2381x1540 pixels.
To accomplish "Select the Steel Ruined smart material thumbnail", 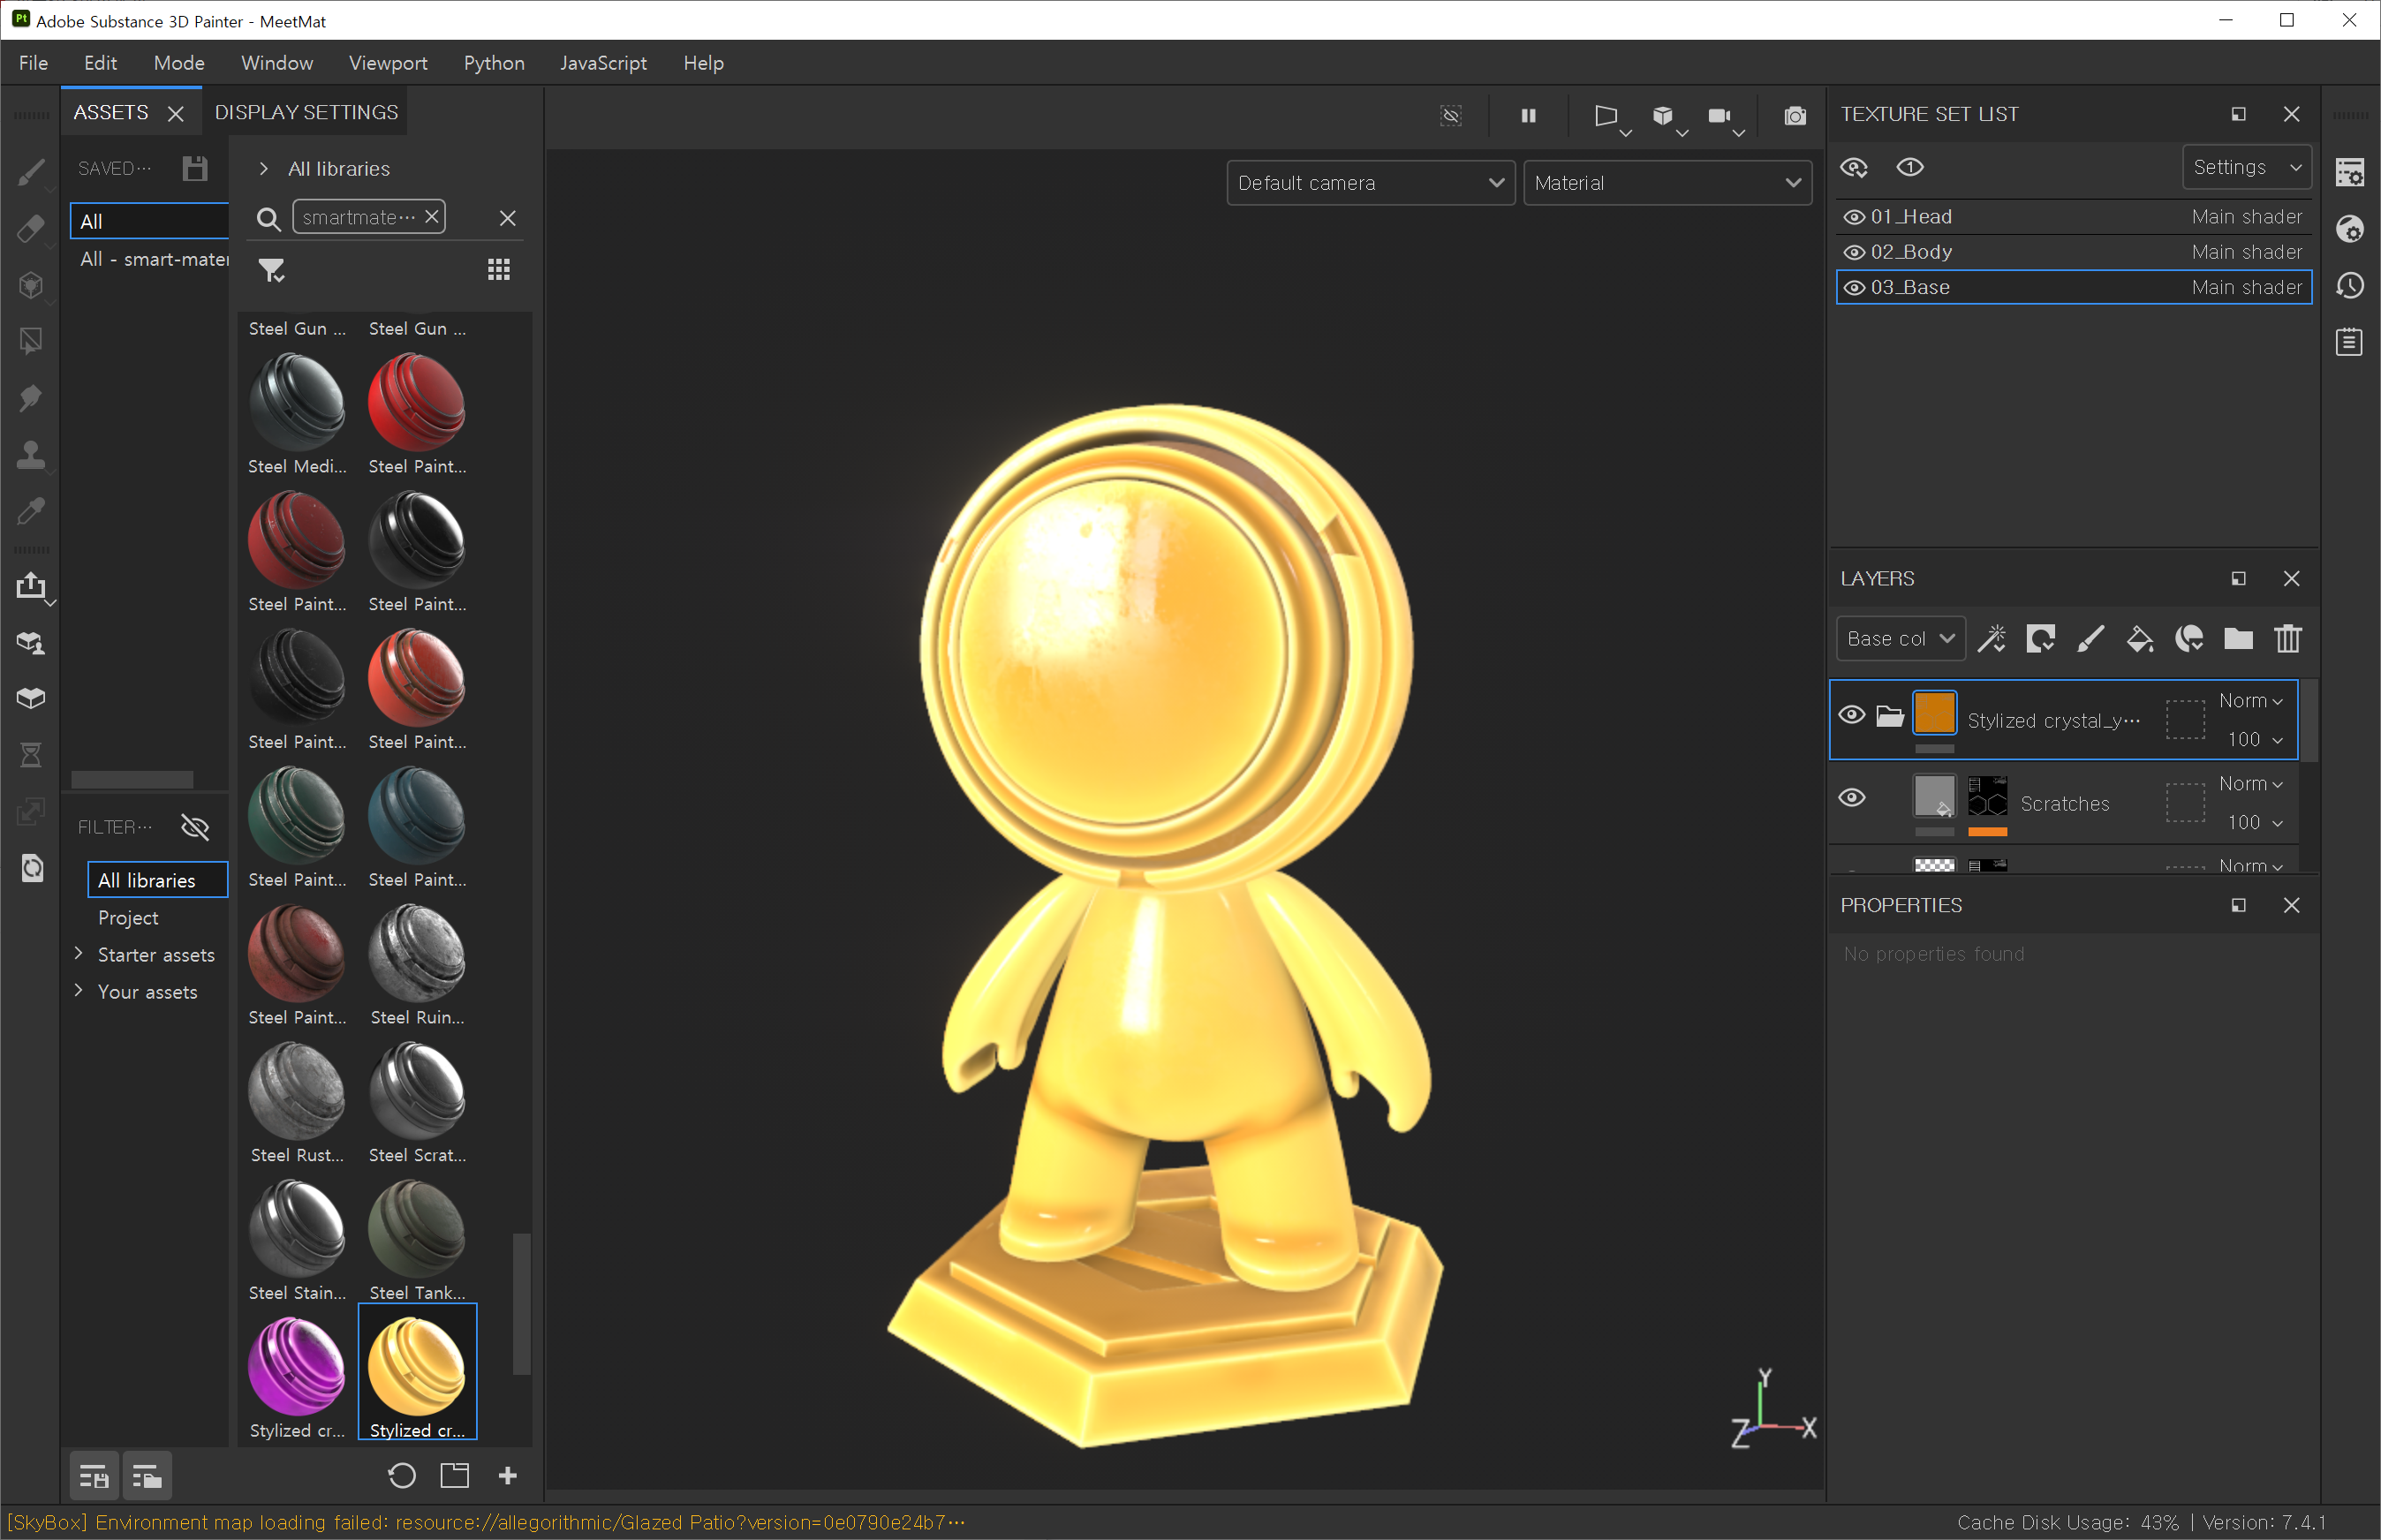I will [x=417, y=954].
